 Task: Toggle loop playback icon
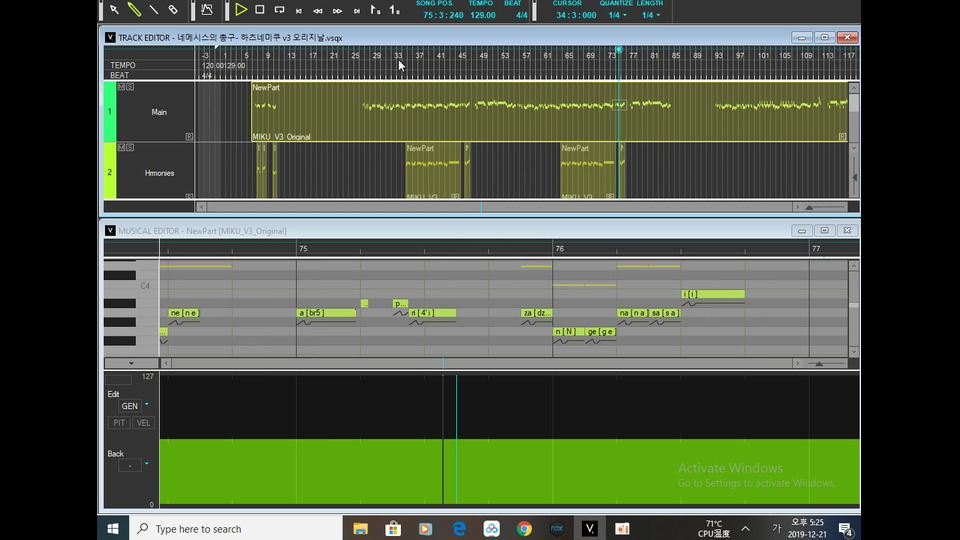point(279,10)
